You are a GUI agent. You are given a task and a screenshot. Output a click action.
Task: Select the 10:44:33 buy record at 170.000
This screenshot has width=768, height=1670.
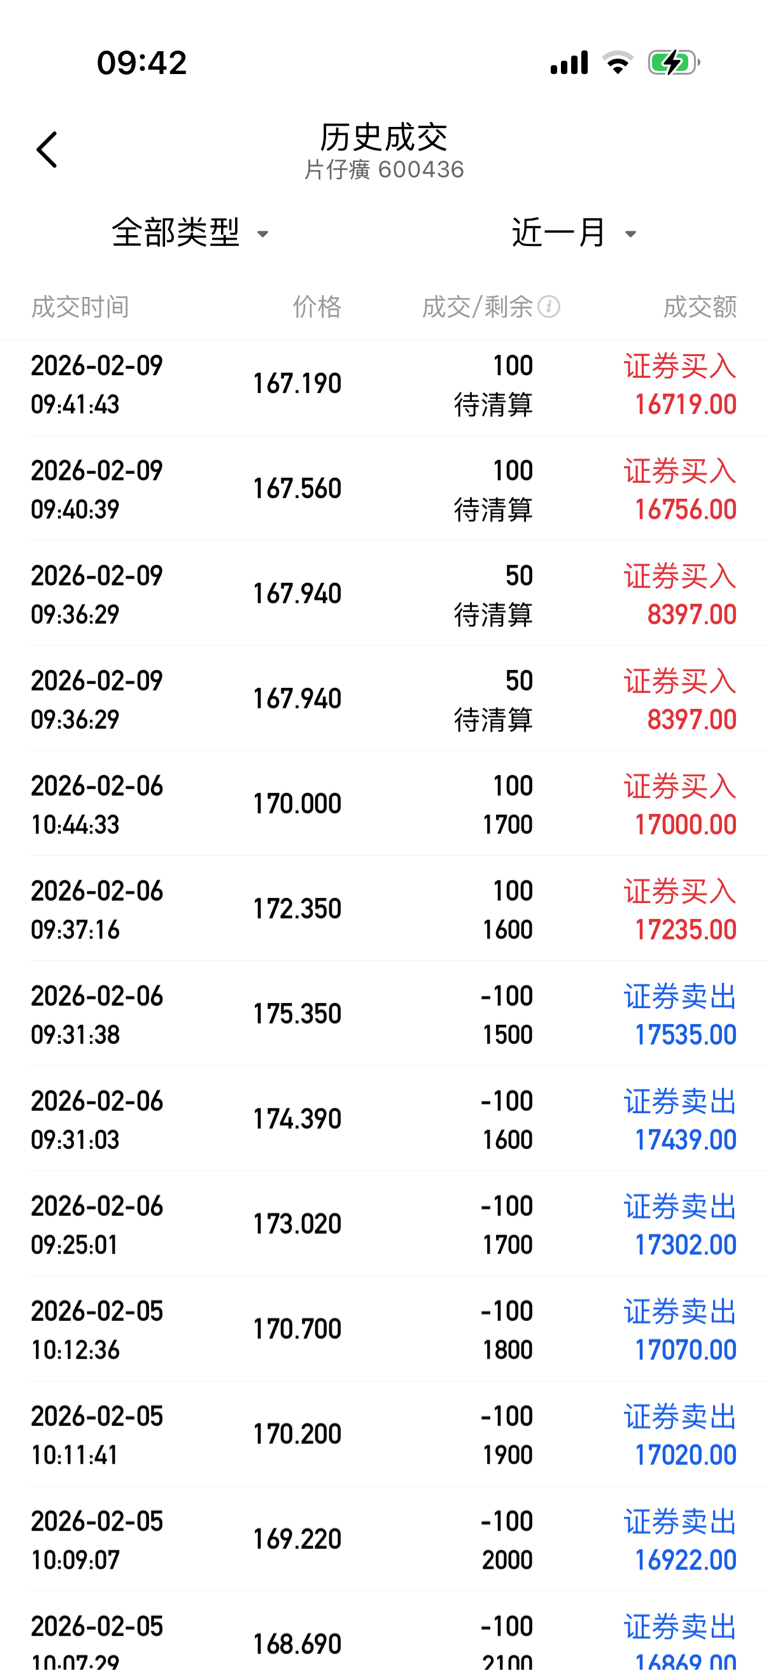384,804
